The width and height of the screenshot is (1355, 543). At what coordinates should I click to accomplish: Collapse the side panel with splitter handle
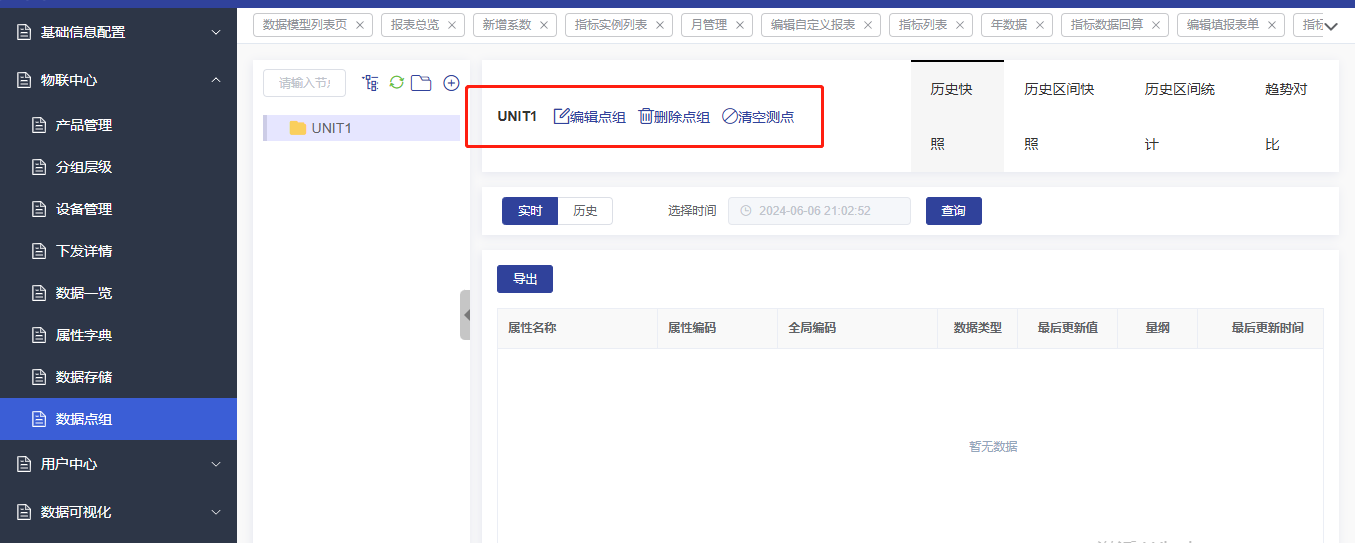click(465, 315)
